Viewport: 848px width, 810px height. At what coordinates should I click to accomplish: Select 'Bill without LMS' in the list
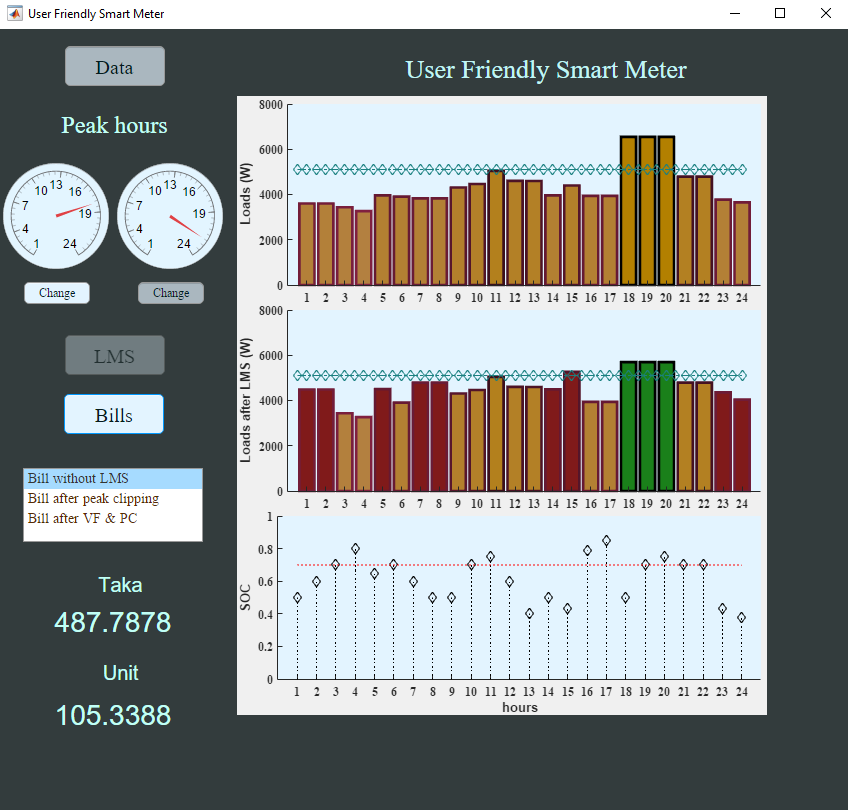[112, 479]
